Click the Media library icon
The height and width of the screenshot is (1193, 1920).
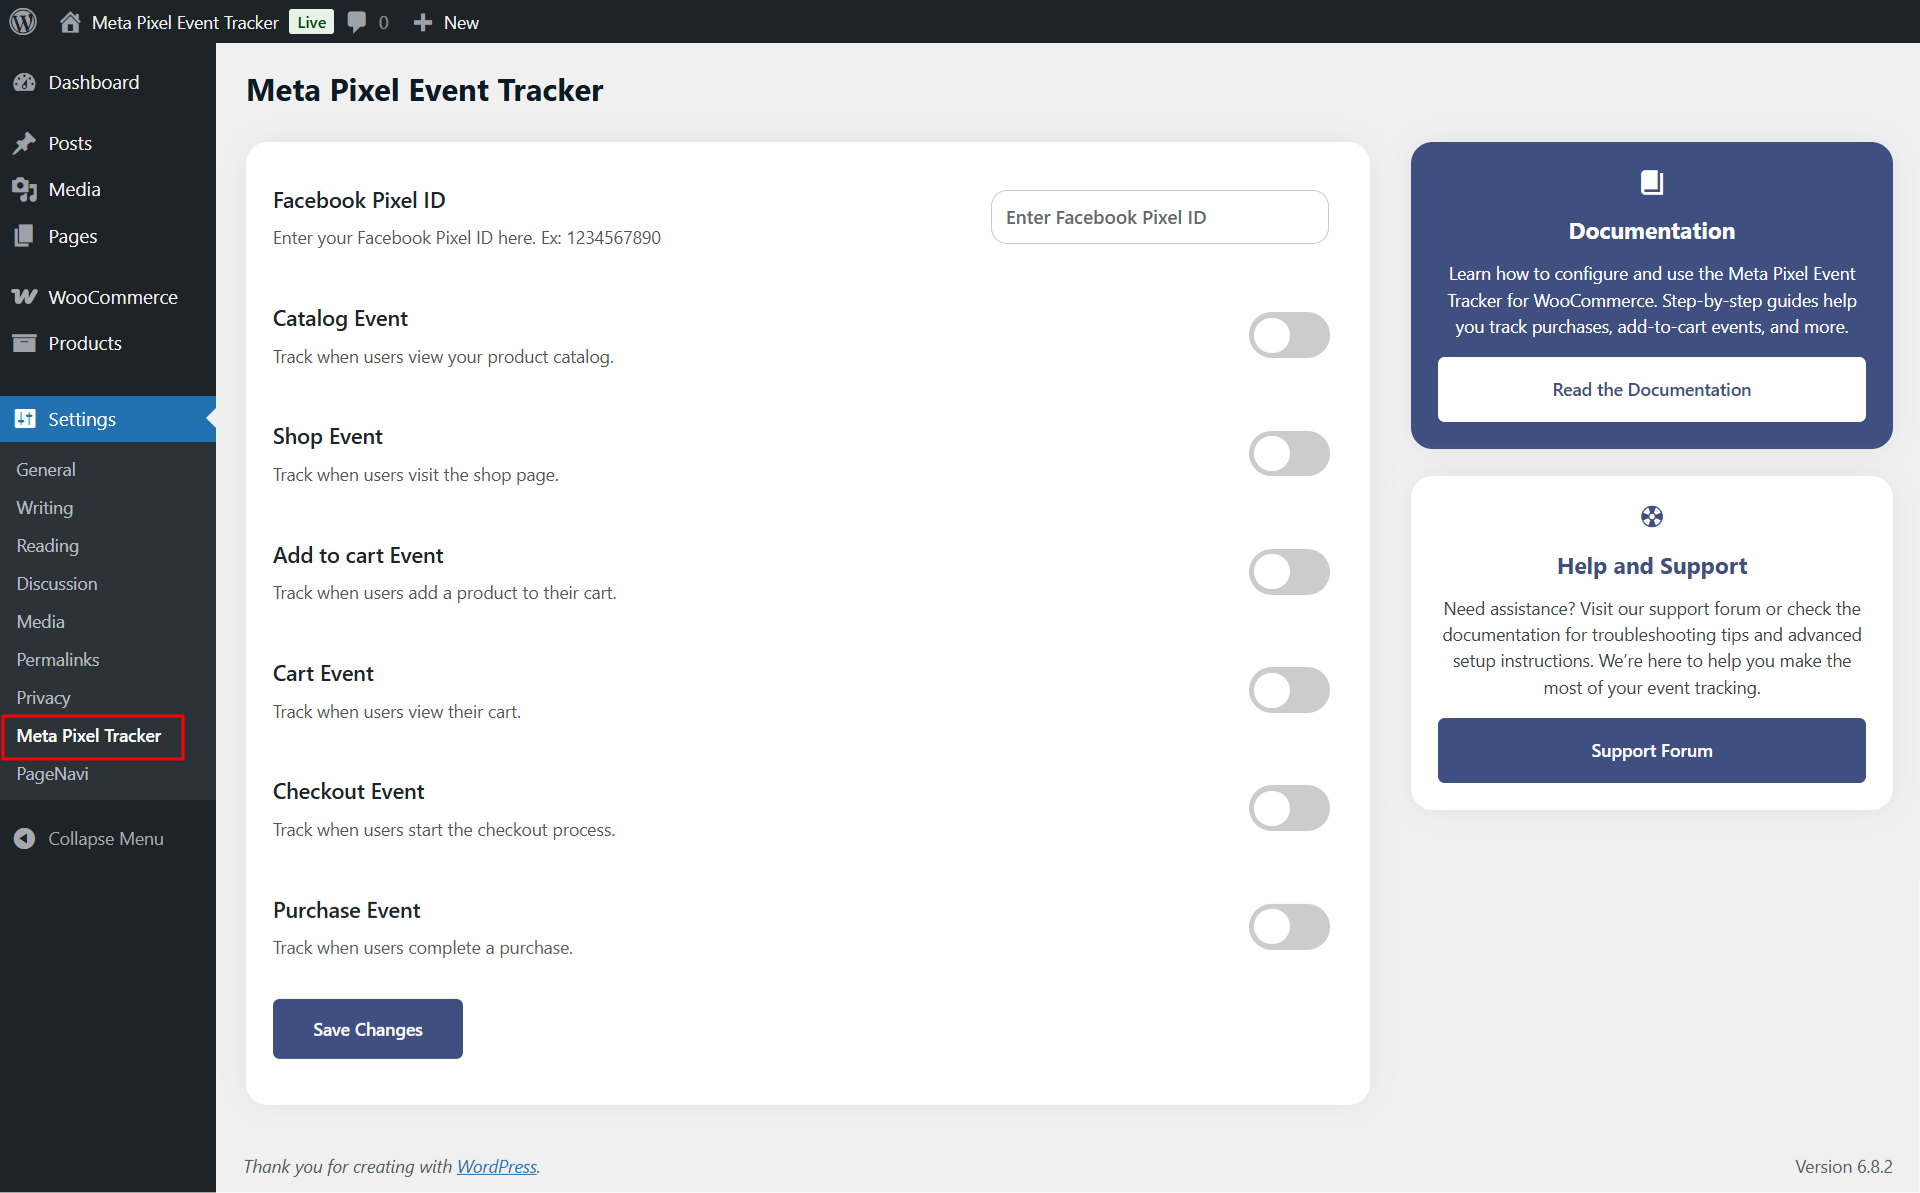tap(25, 189)
